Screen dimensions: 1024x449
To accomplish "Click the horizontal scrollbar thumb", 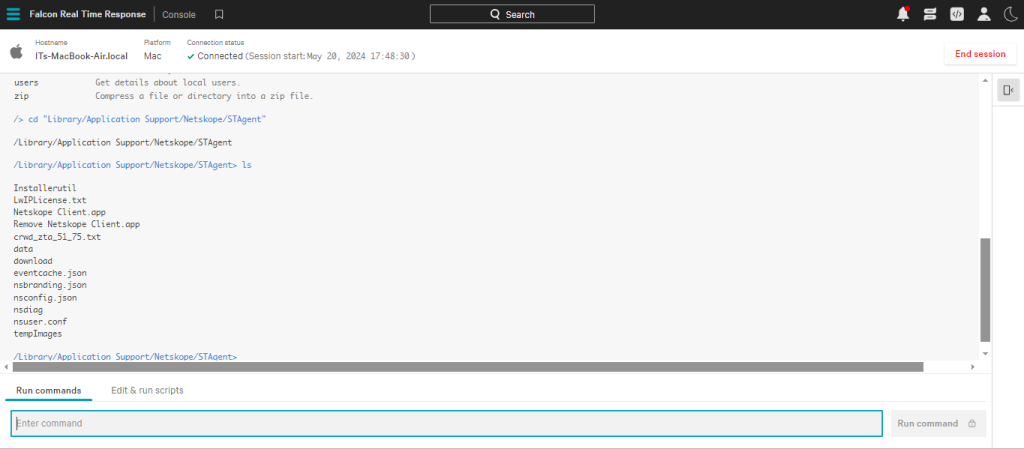I will coord(468,367).
